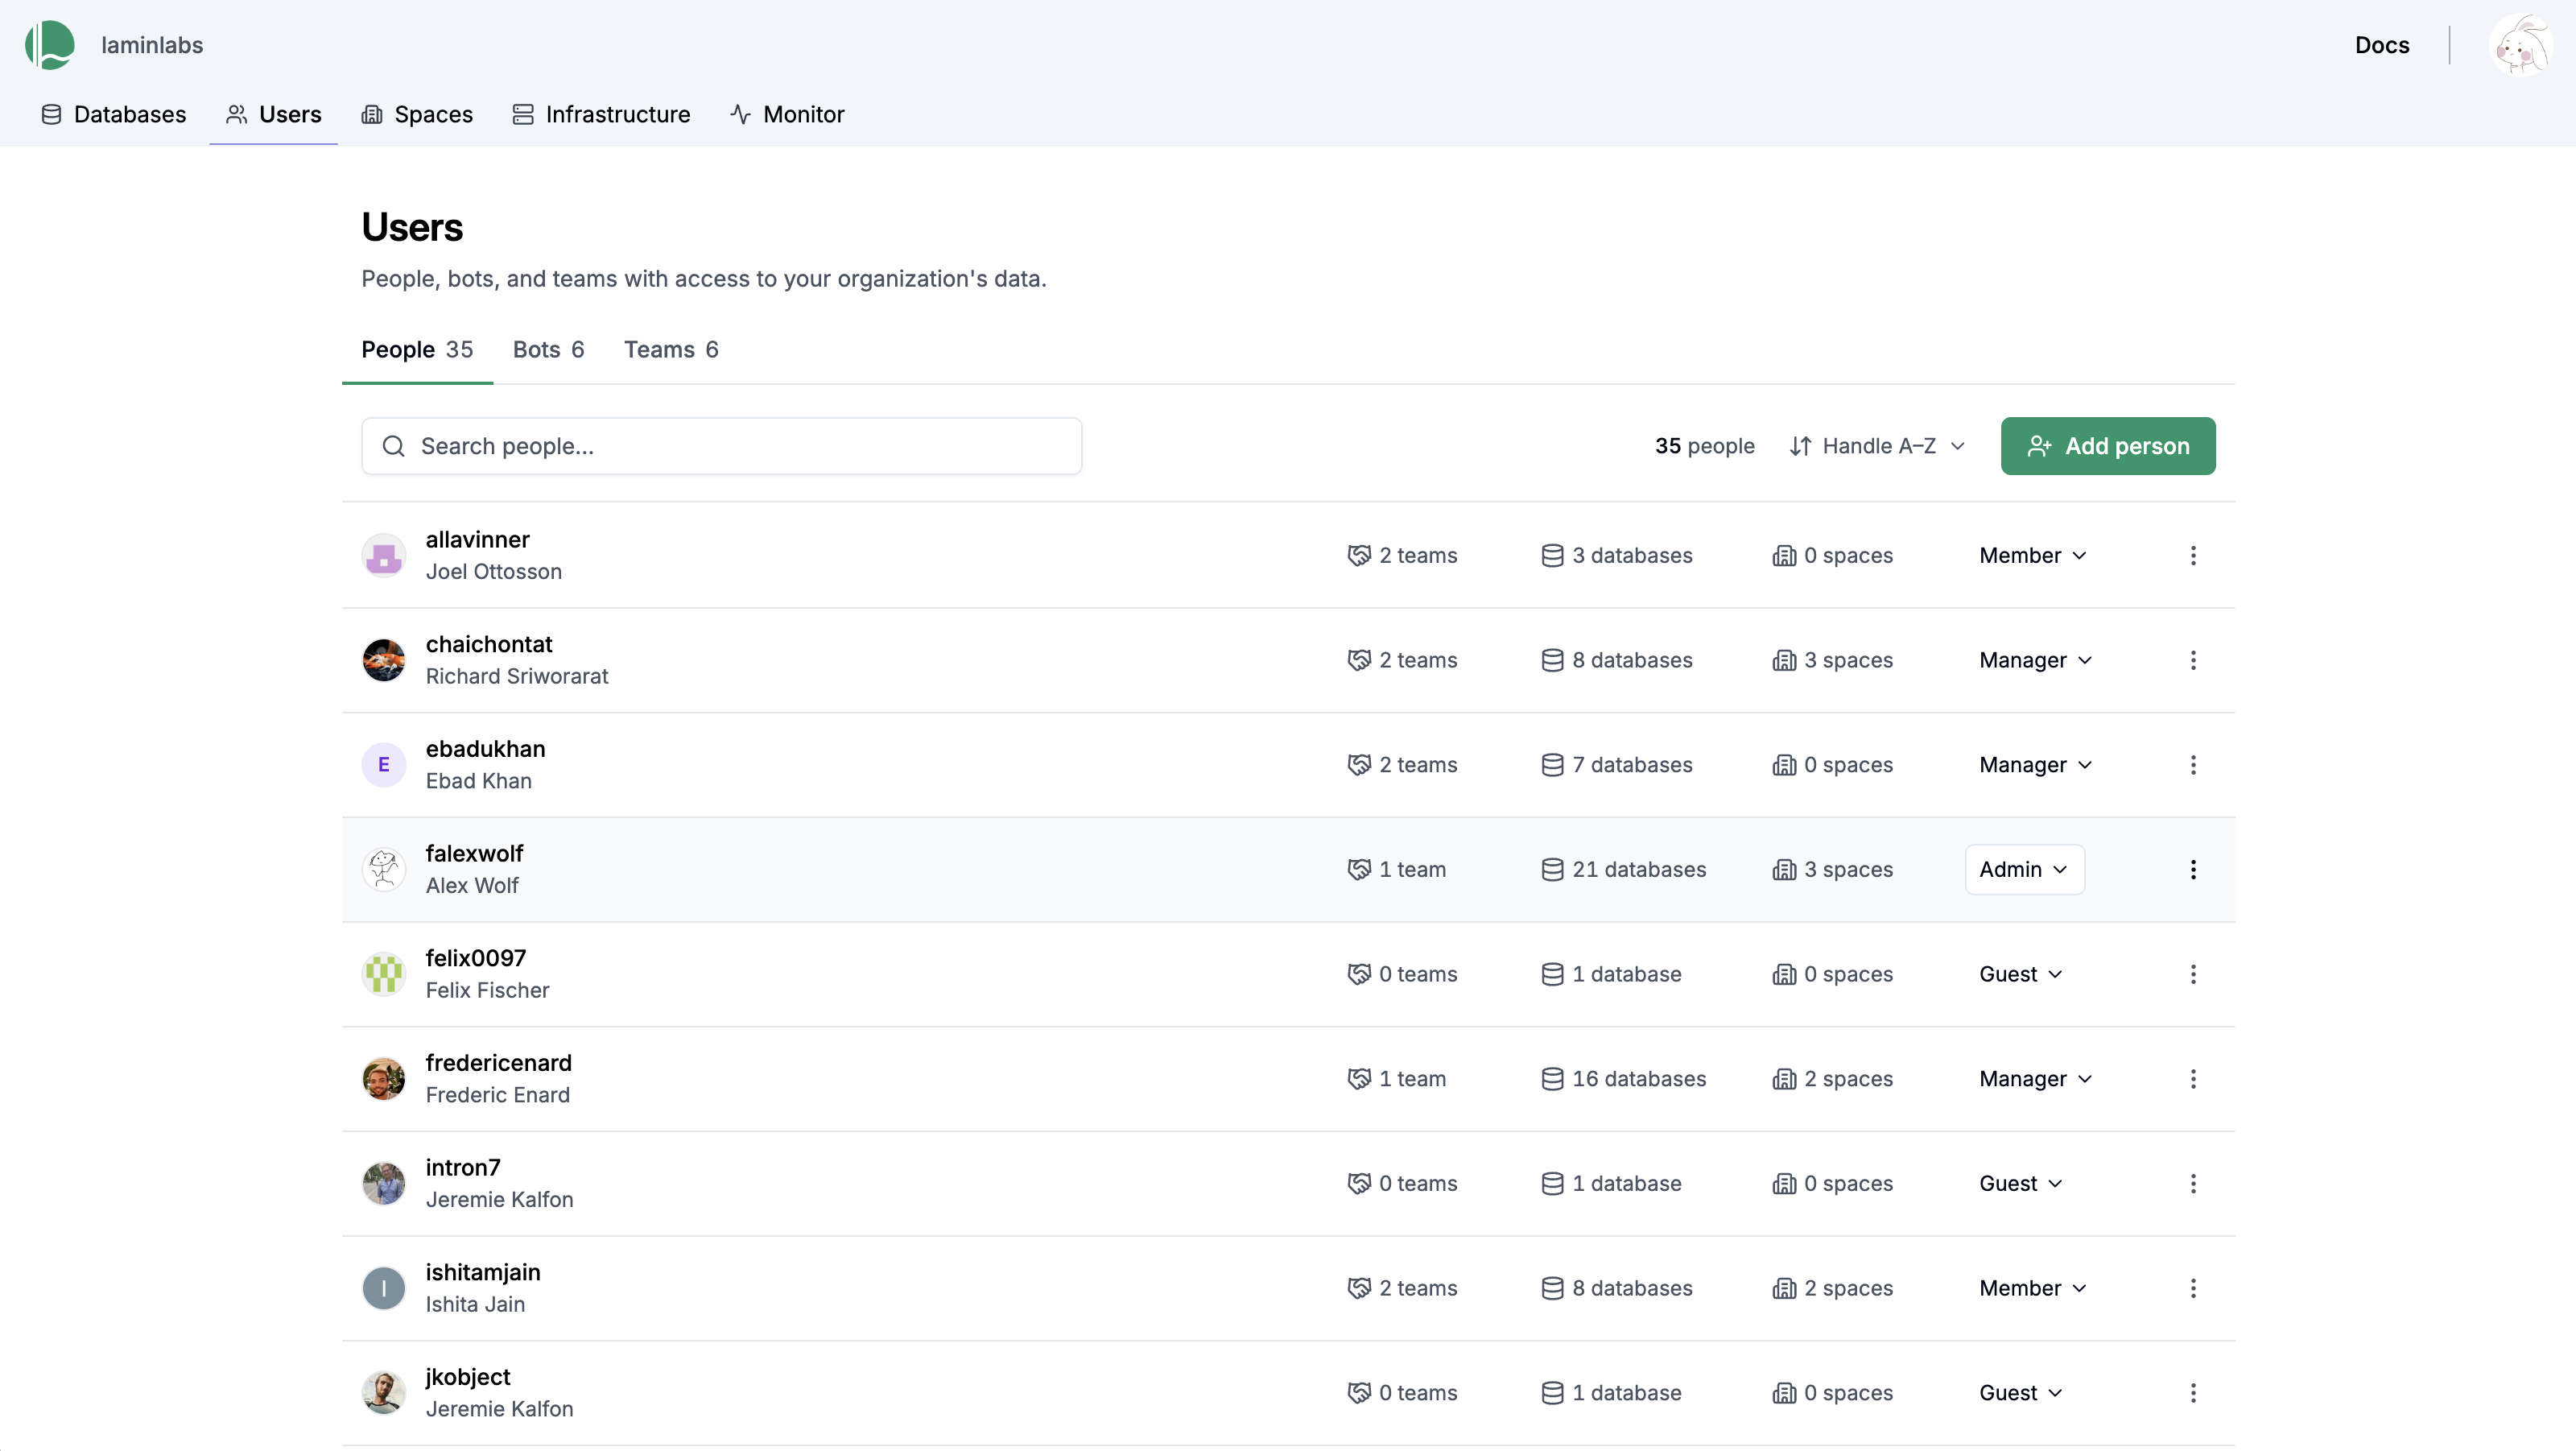Click the Add person button
This screenshot has height=1451, width=2576.
tap(2108, 446)
